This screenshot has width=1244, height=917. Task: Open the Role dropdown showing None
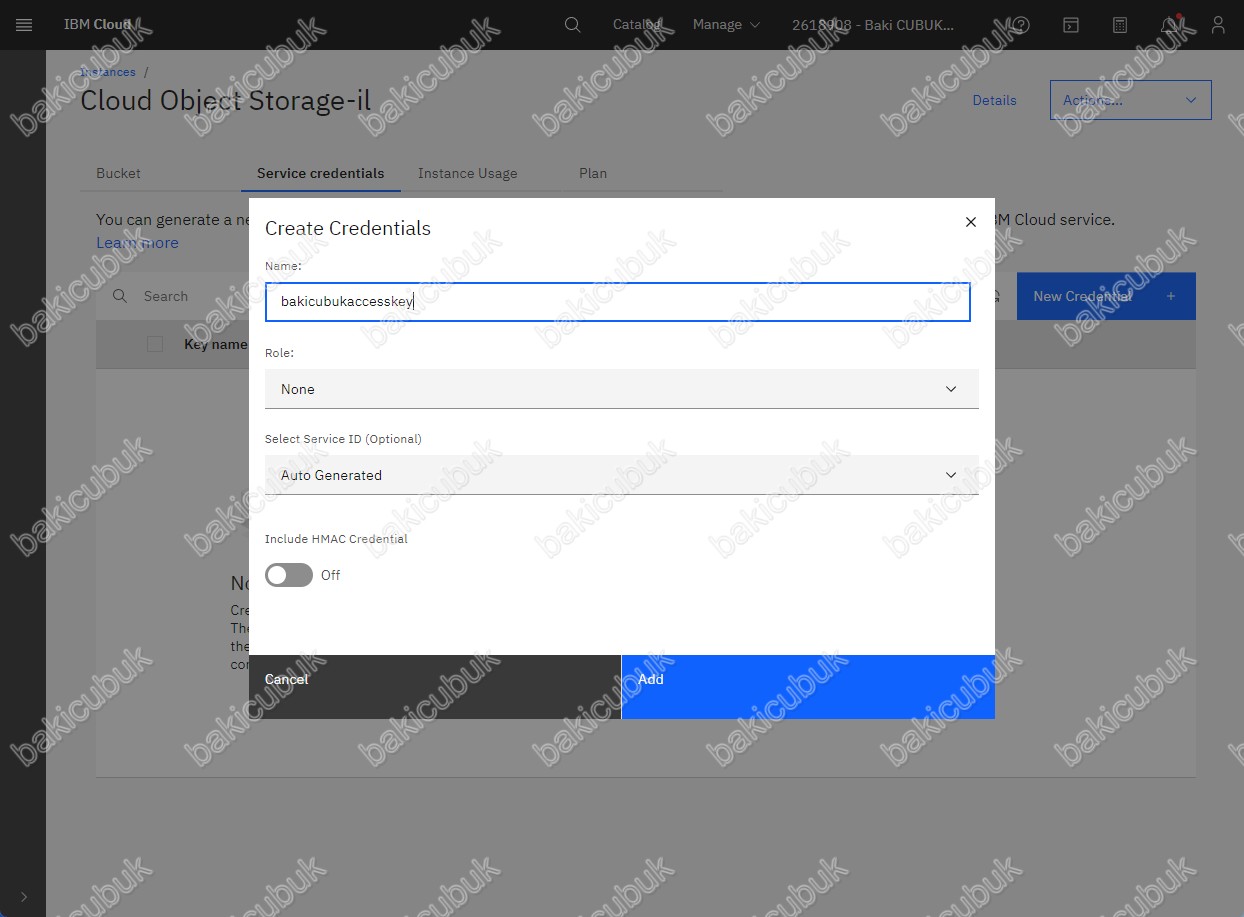pos(621,389)
